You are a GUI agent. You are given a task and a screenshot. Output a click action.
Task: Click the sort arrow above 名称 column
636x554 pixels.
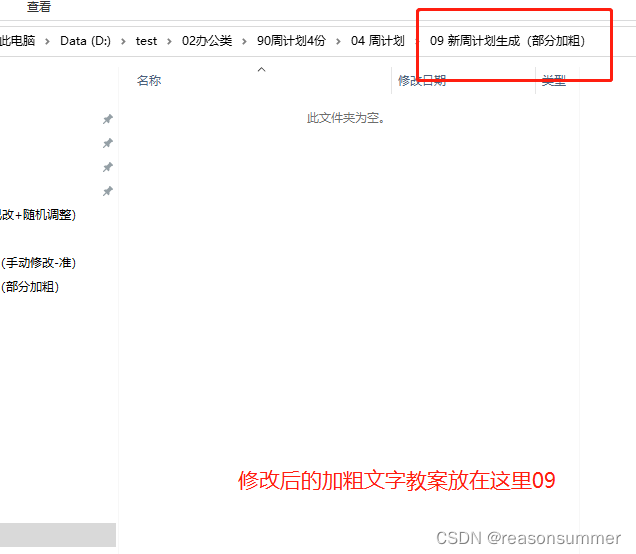coord(262,69)
